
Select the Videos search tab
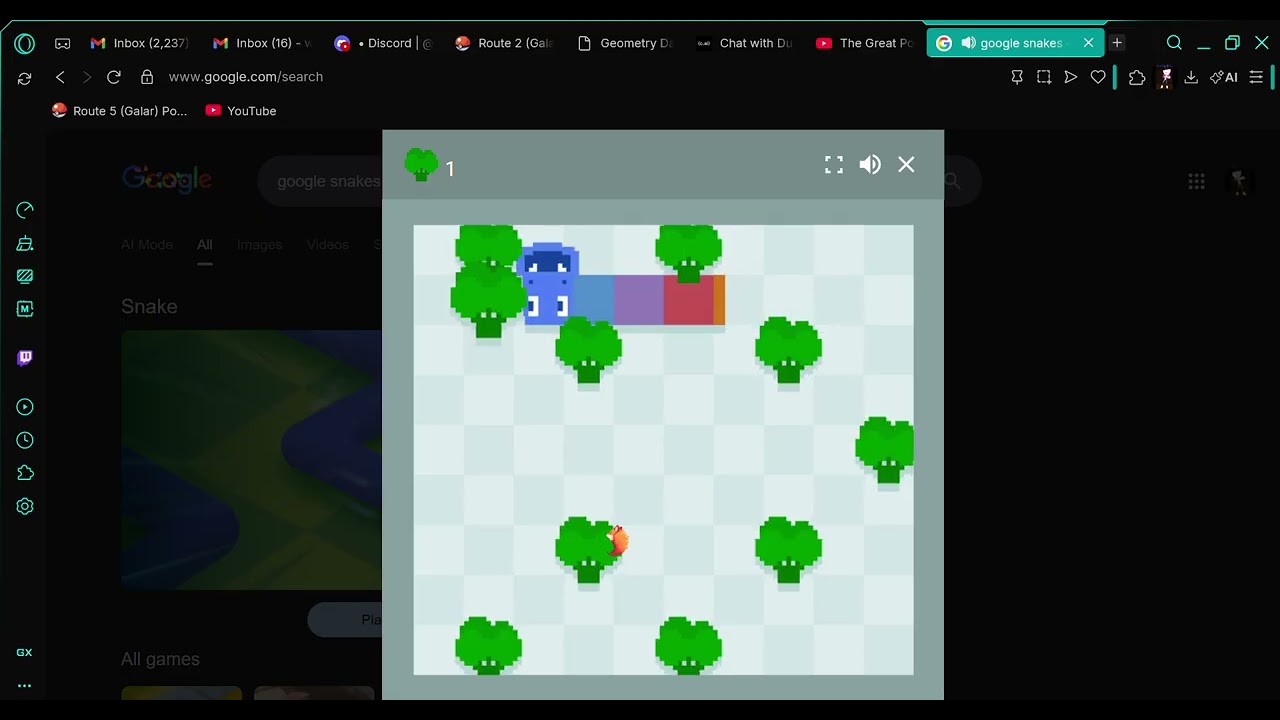click(x=328, y=245)
